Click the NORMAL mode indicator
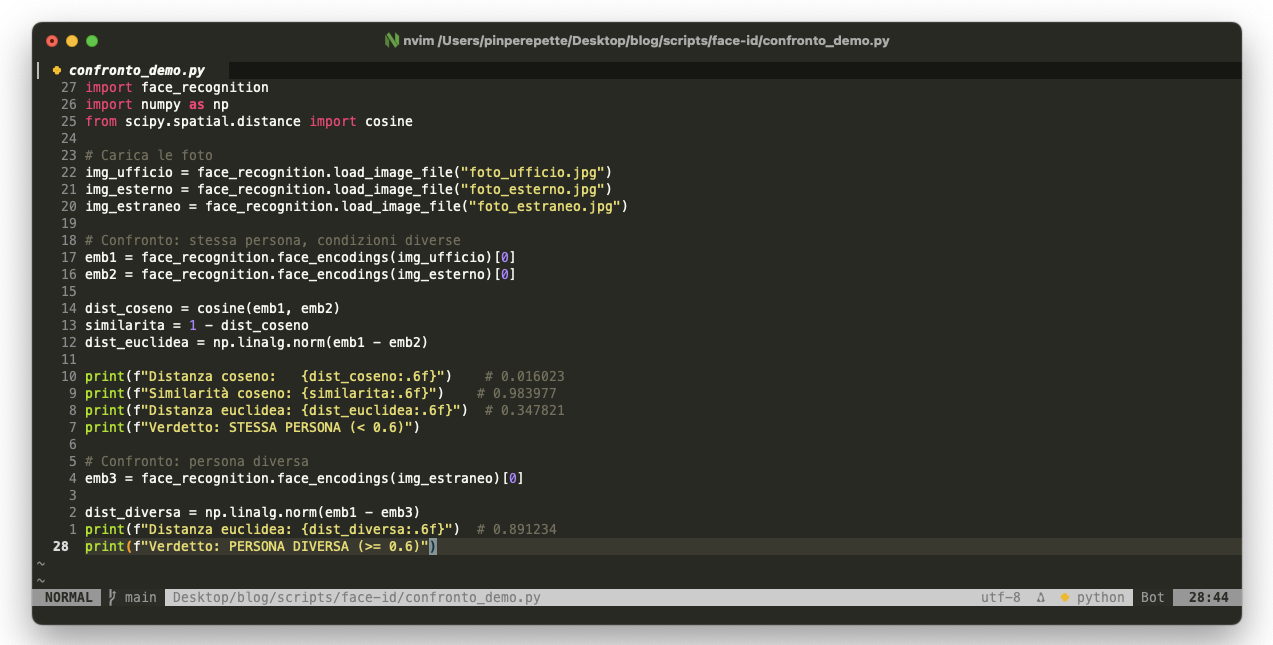 pyautogui.click(x=68, y=597)
